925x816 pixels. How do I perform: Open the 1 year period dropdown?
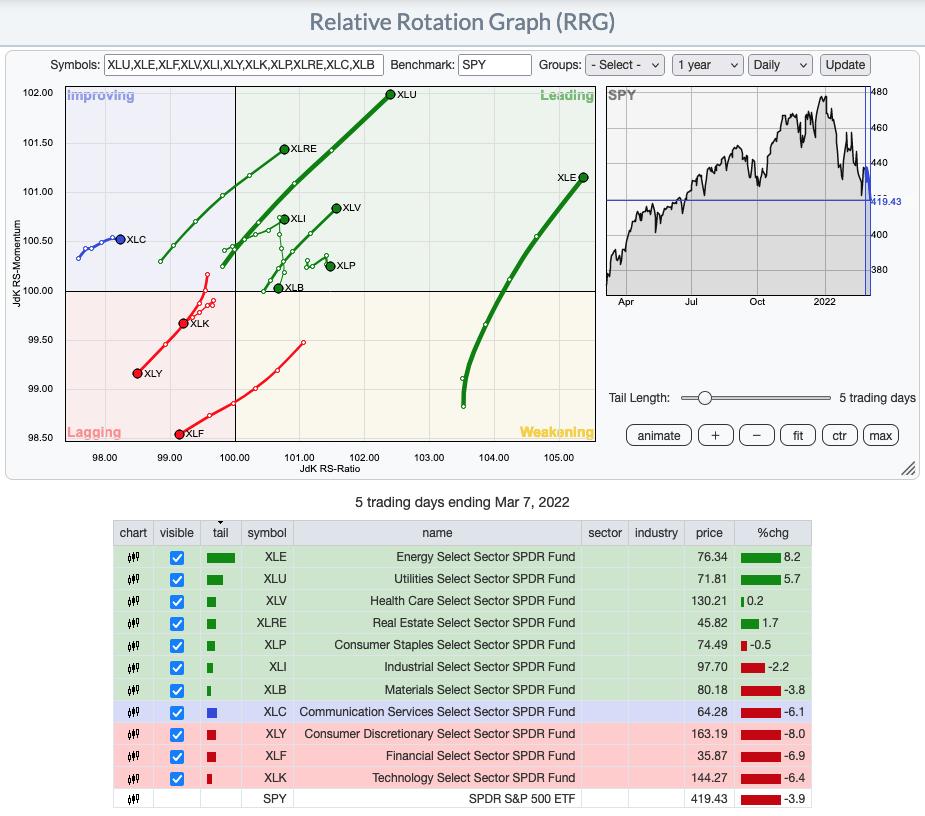707,65
